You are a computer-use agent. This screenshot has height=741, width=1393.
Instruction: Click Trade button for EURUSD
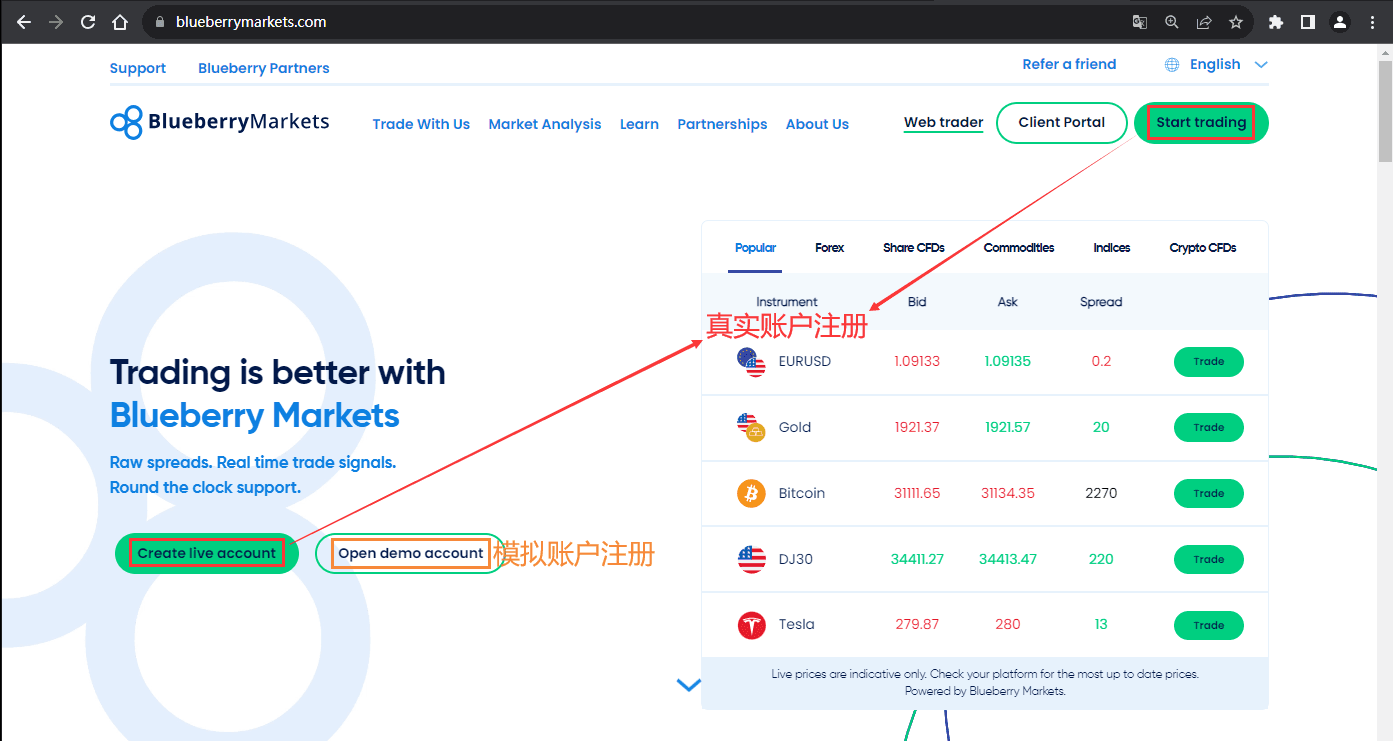(1208, 362)
